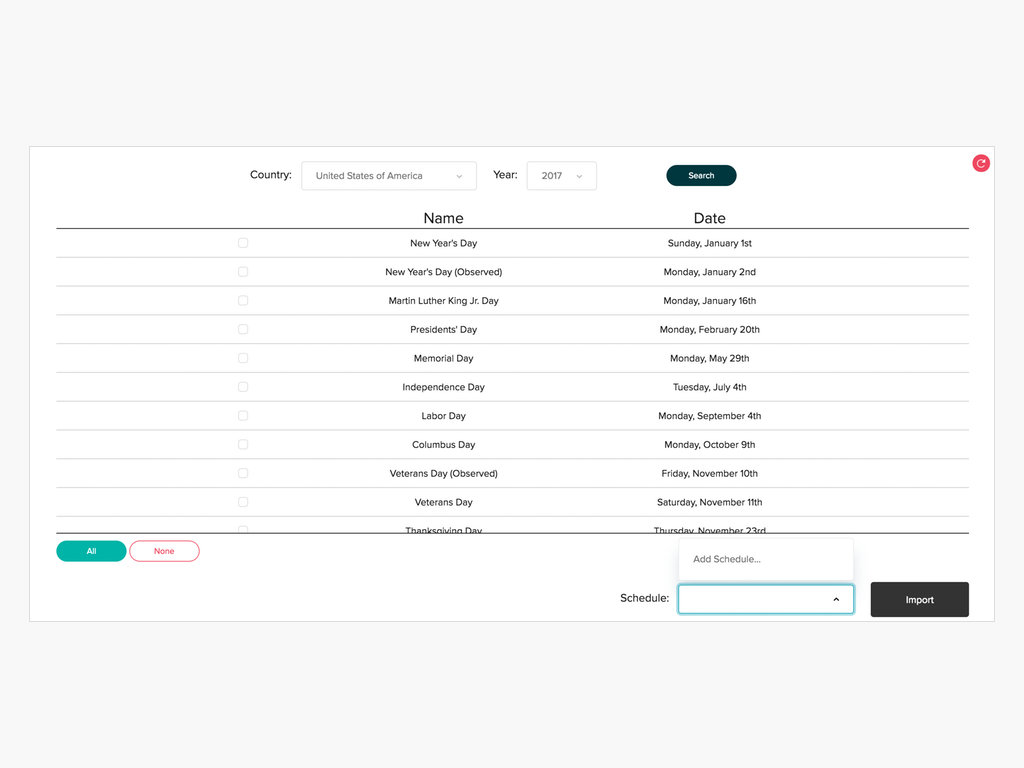Click the Import button
This screenshot has height=768, width=1024.
(919, 600)
